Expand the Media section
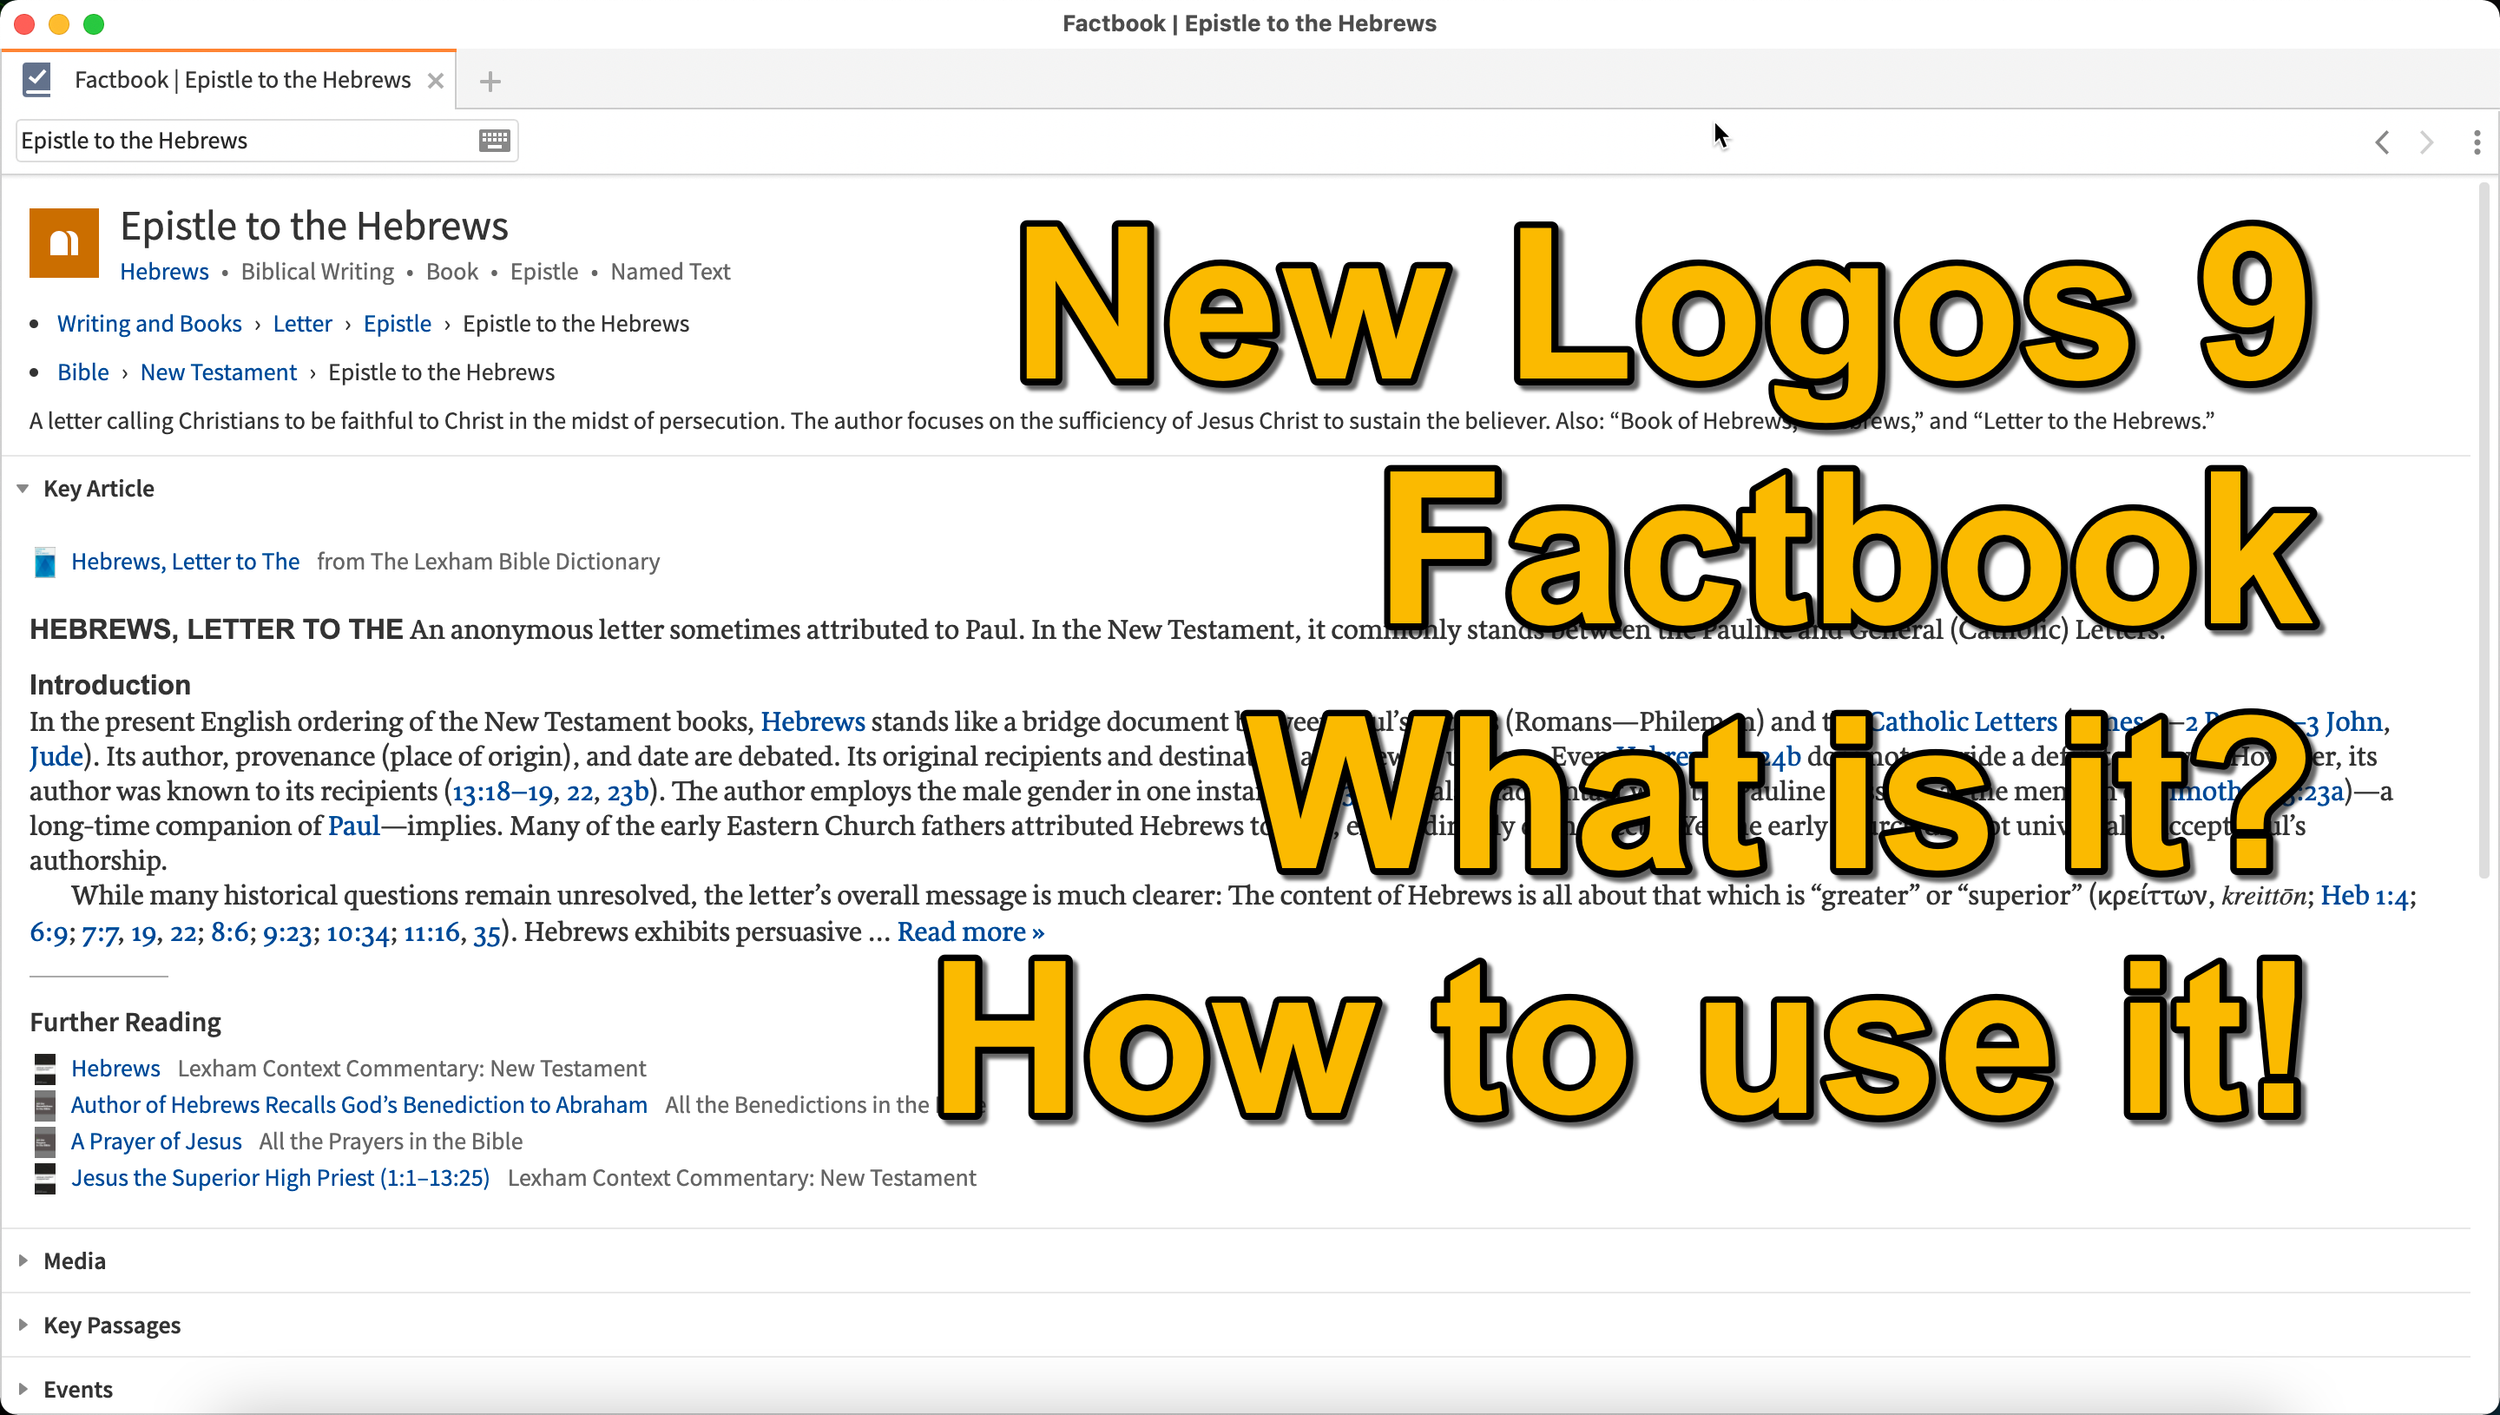 click(23, 1261)
